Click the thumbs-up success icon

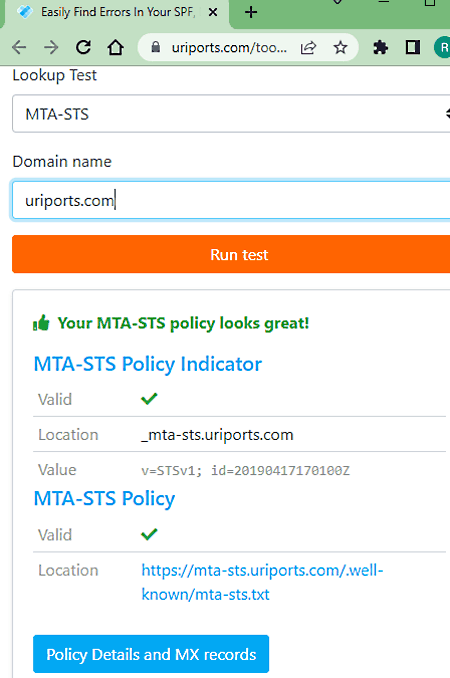pyautogui.click(x=41, y=323)
